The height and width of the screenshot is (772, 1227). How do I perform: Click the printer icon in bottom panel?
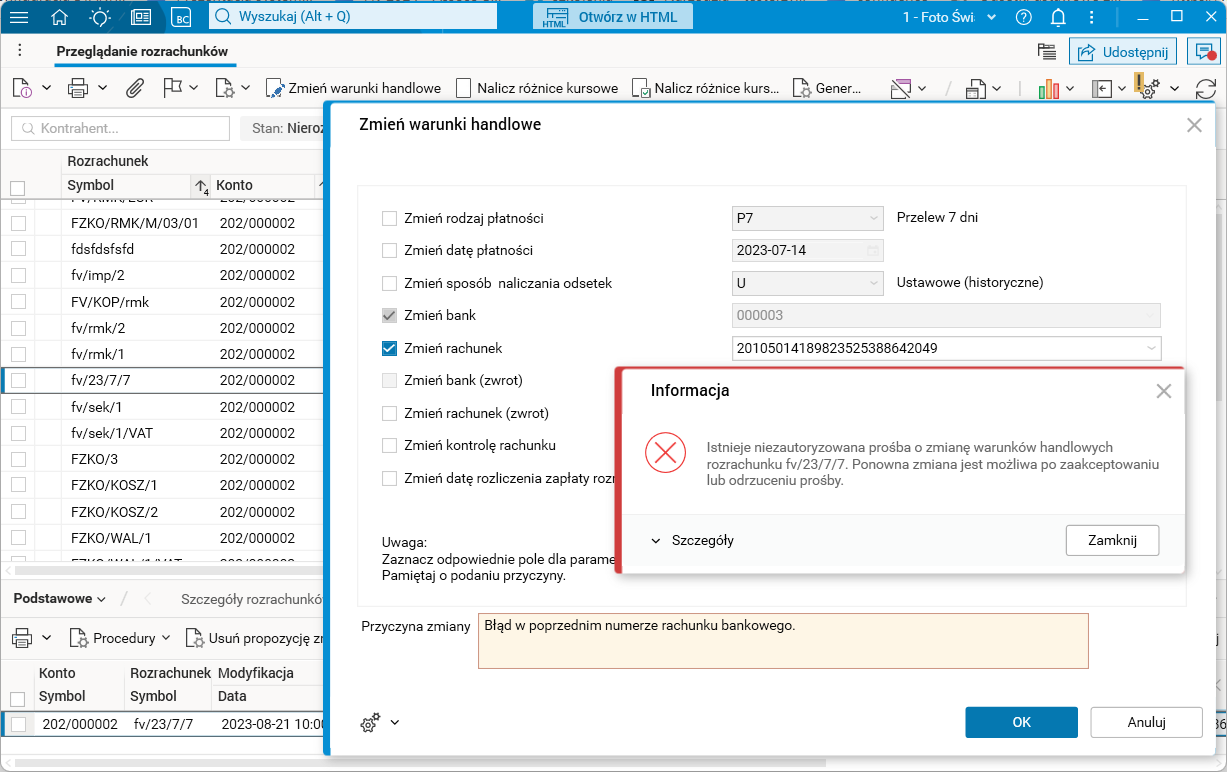pos(22,638)
